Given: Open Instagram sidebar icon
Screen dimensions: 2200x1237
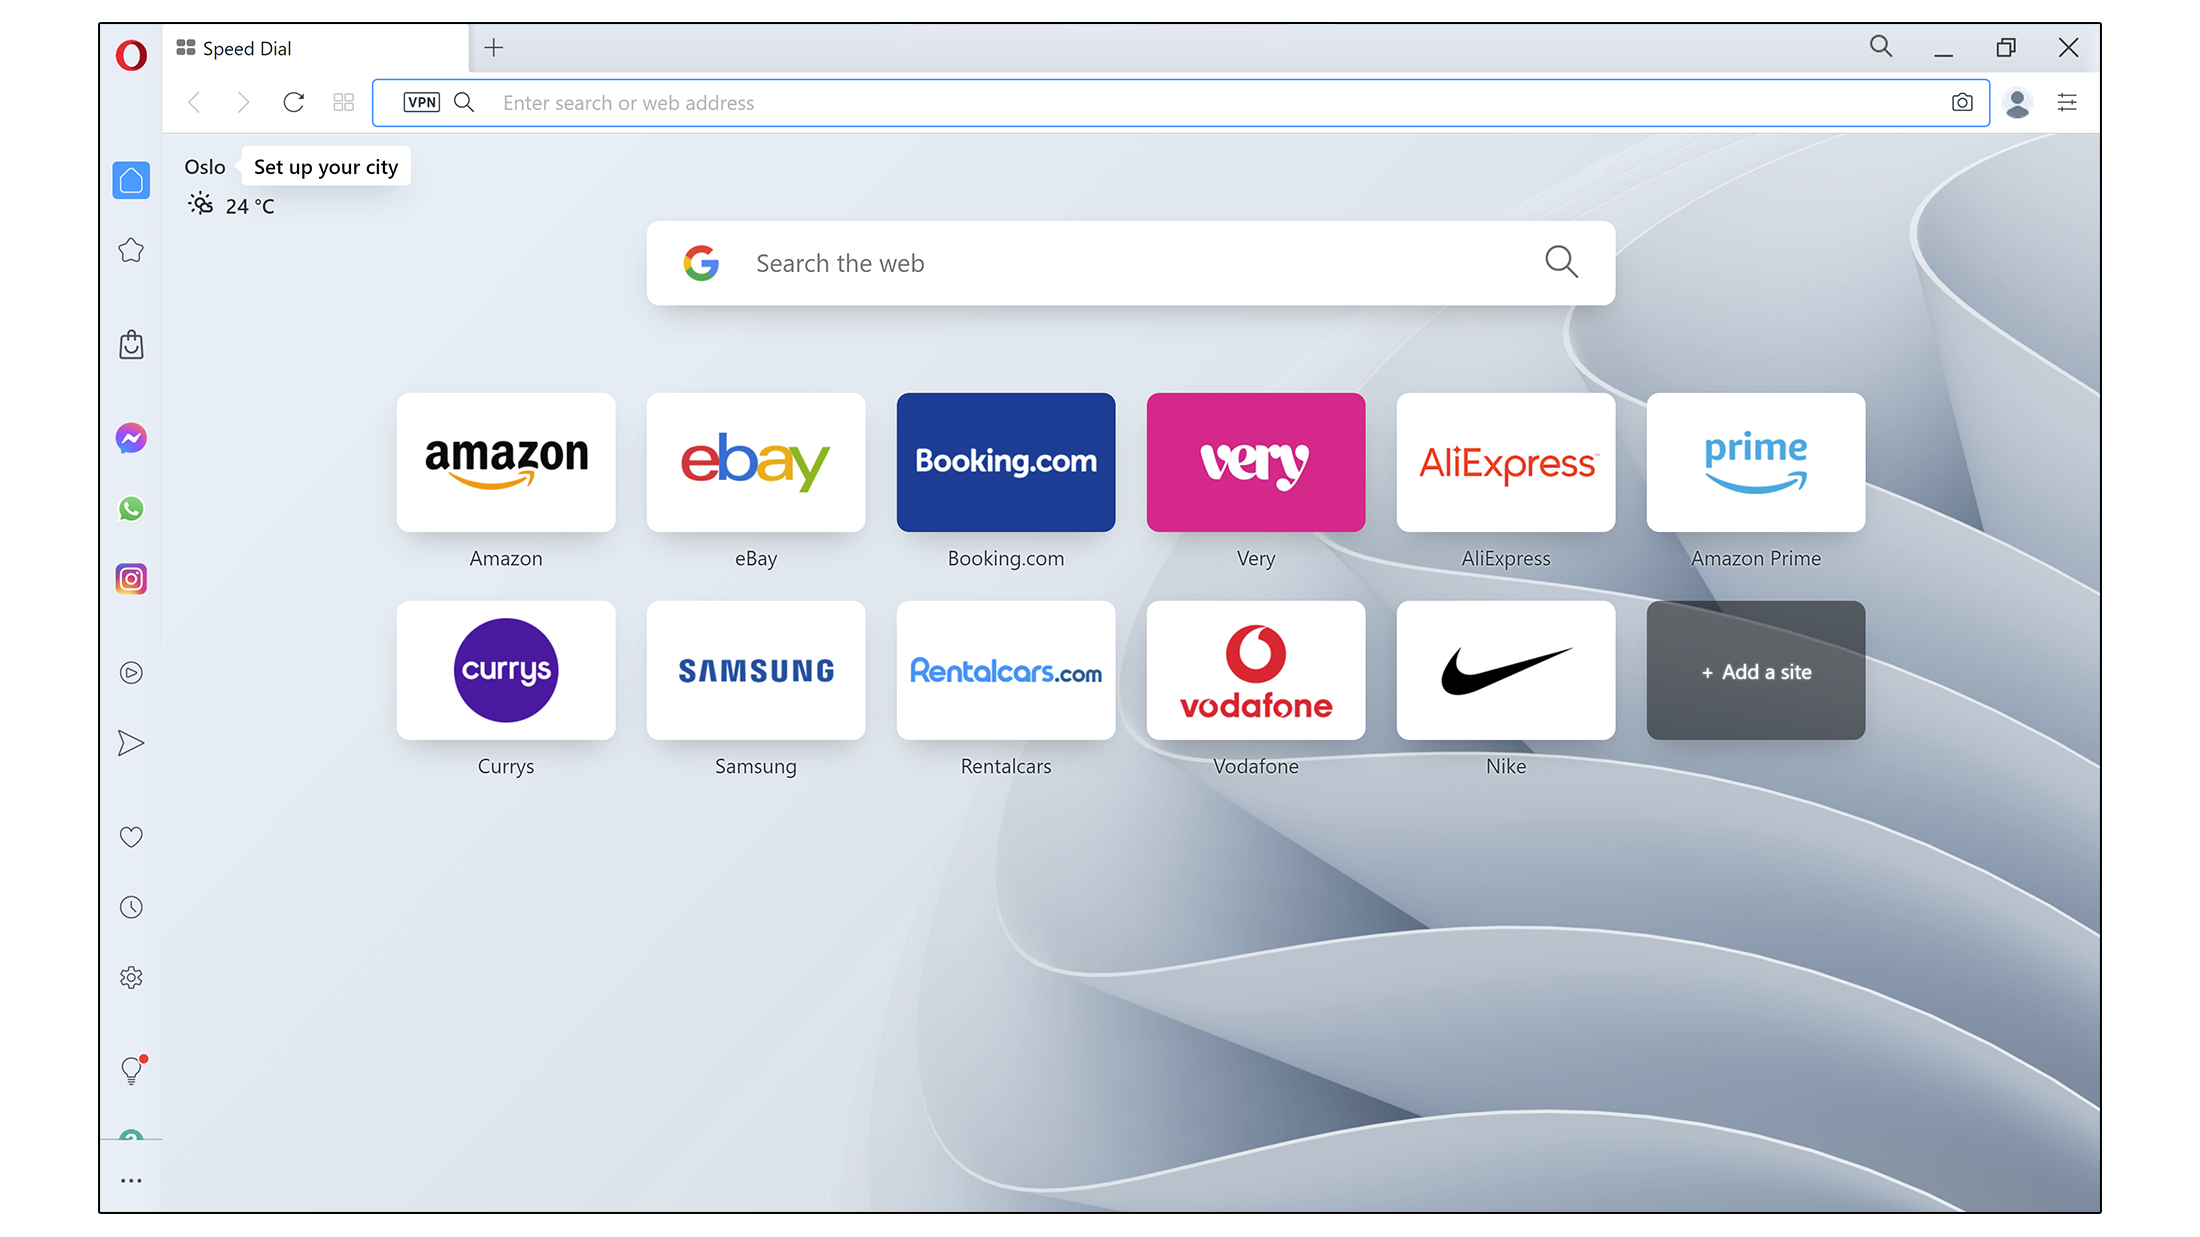Looking at the screenshot, I should pos(133,578).
